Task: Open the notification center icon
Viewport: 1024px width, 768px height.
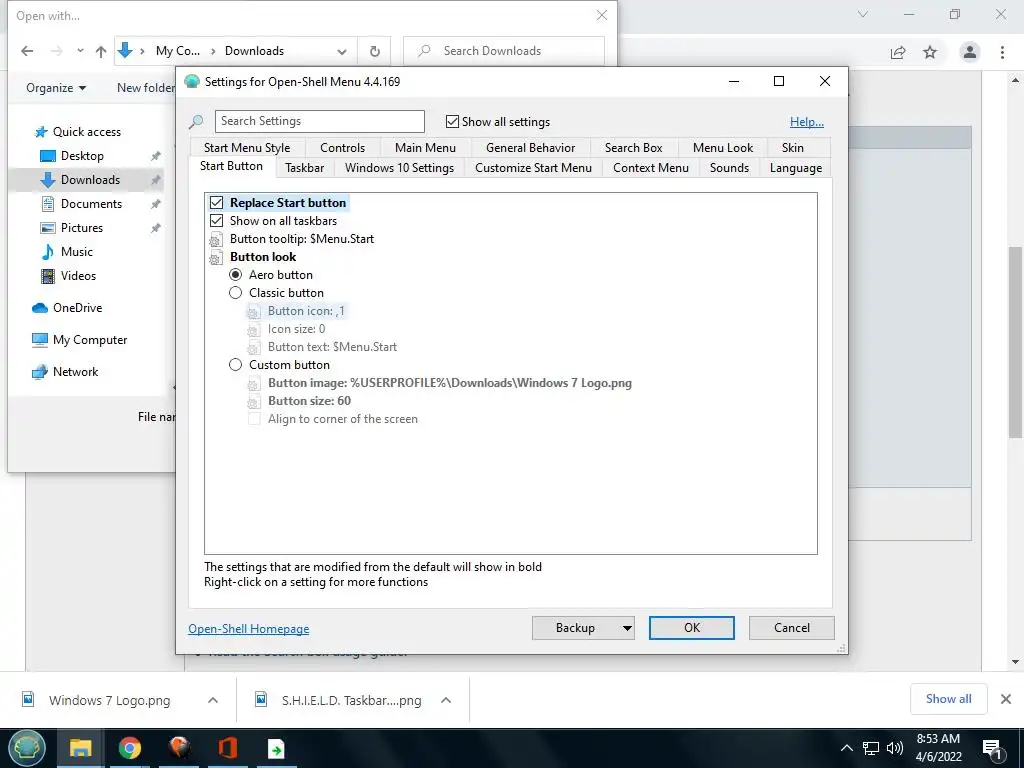Action: tap(993, 750)
